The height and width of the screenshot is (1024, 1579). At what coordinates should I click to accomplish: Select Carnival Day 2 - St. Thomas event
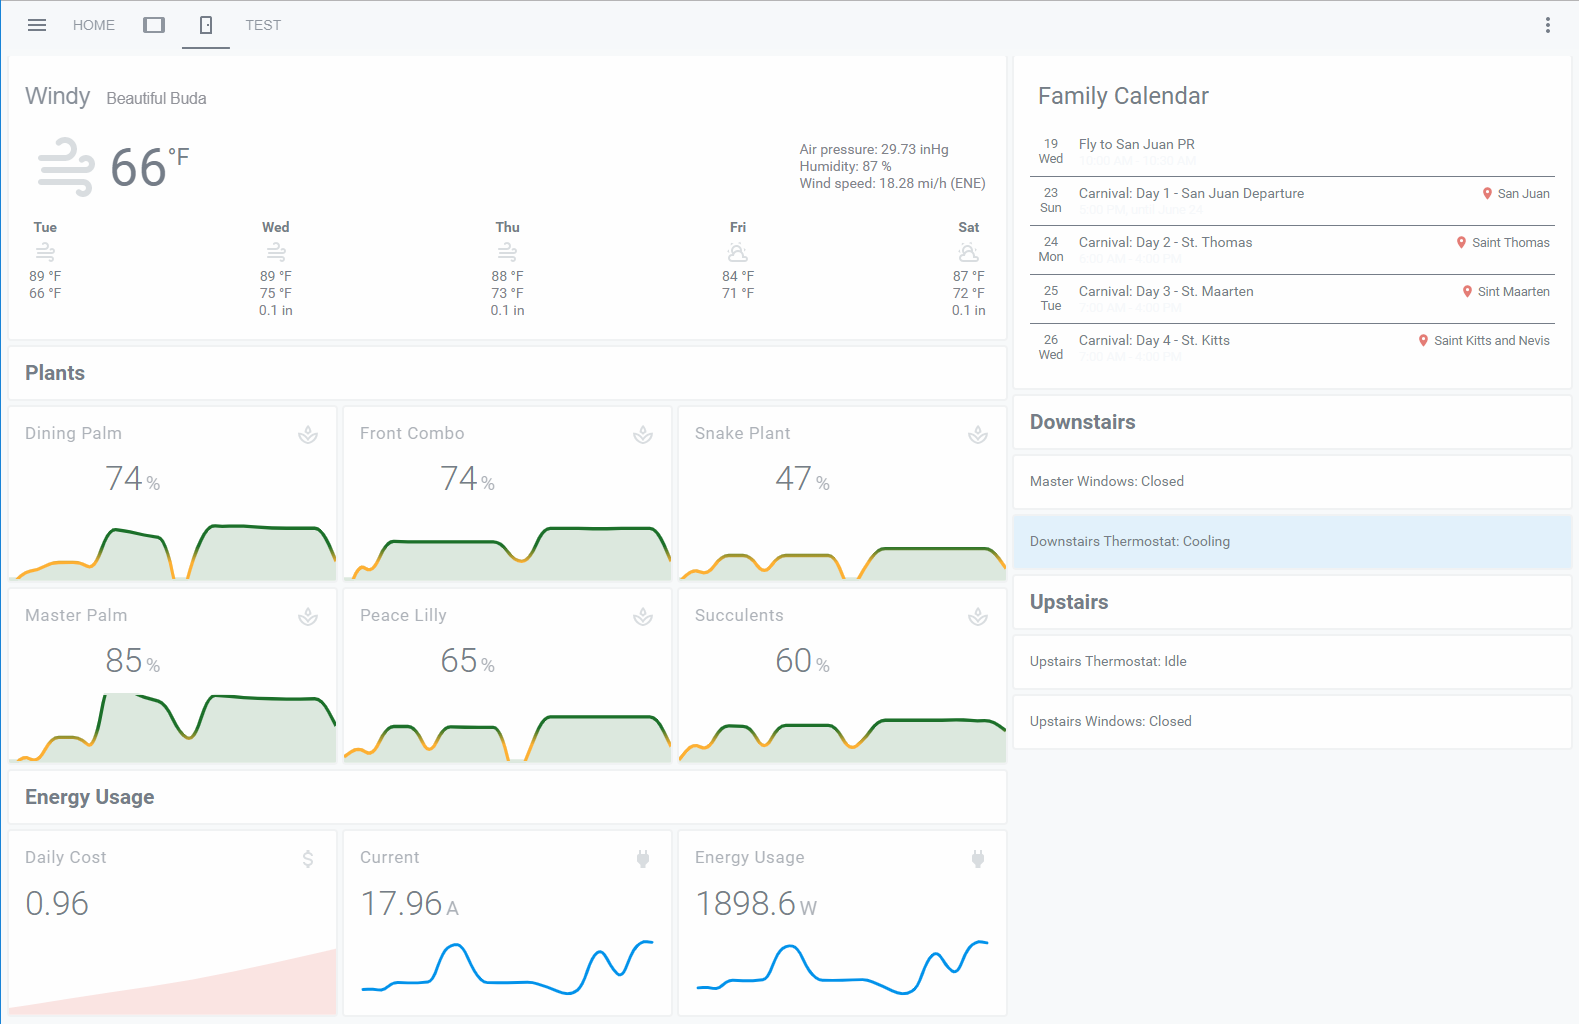(1165, 243)
